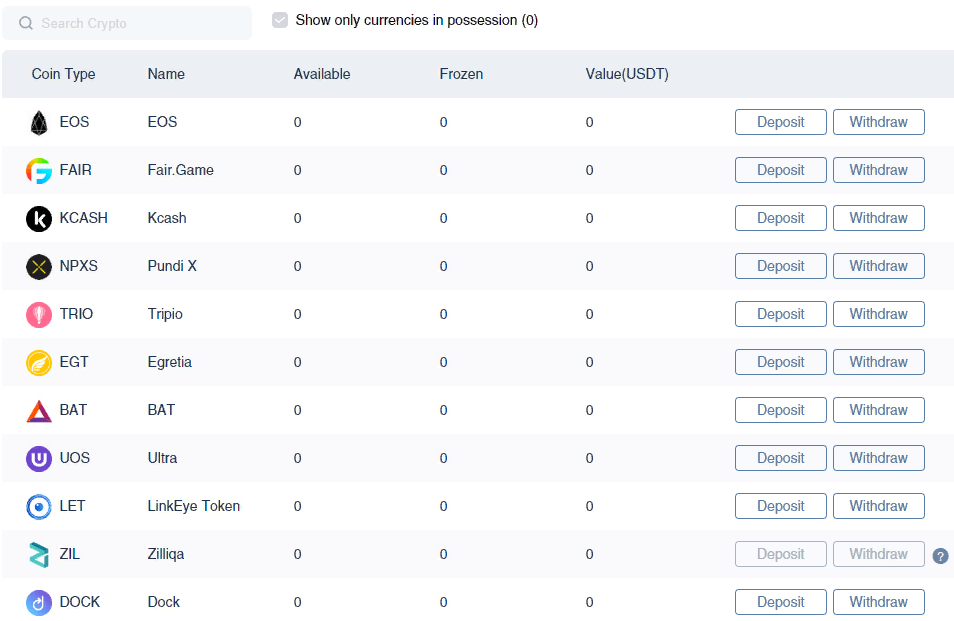Click the Coin Type column header
This screenshot has height=621, width=954.
tap(63, 74)
